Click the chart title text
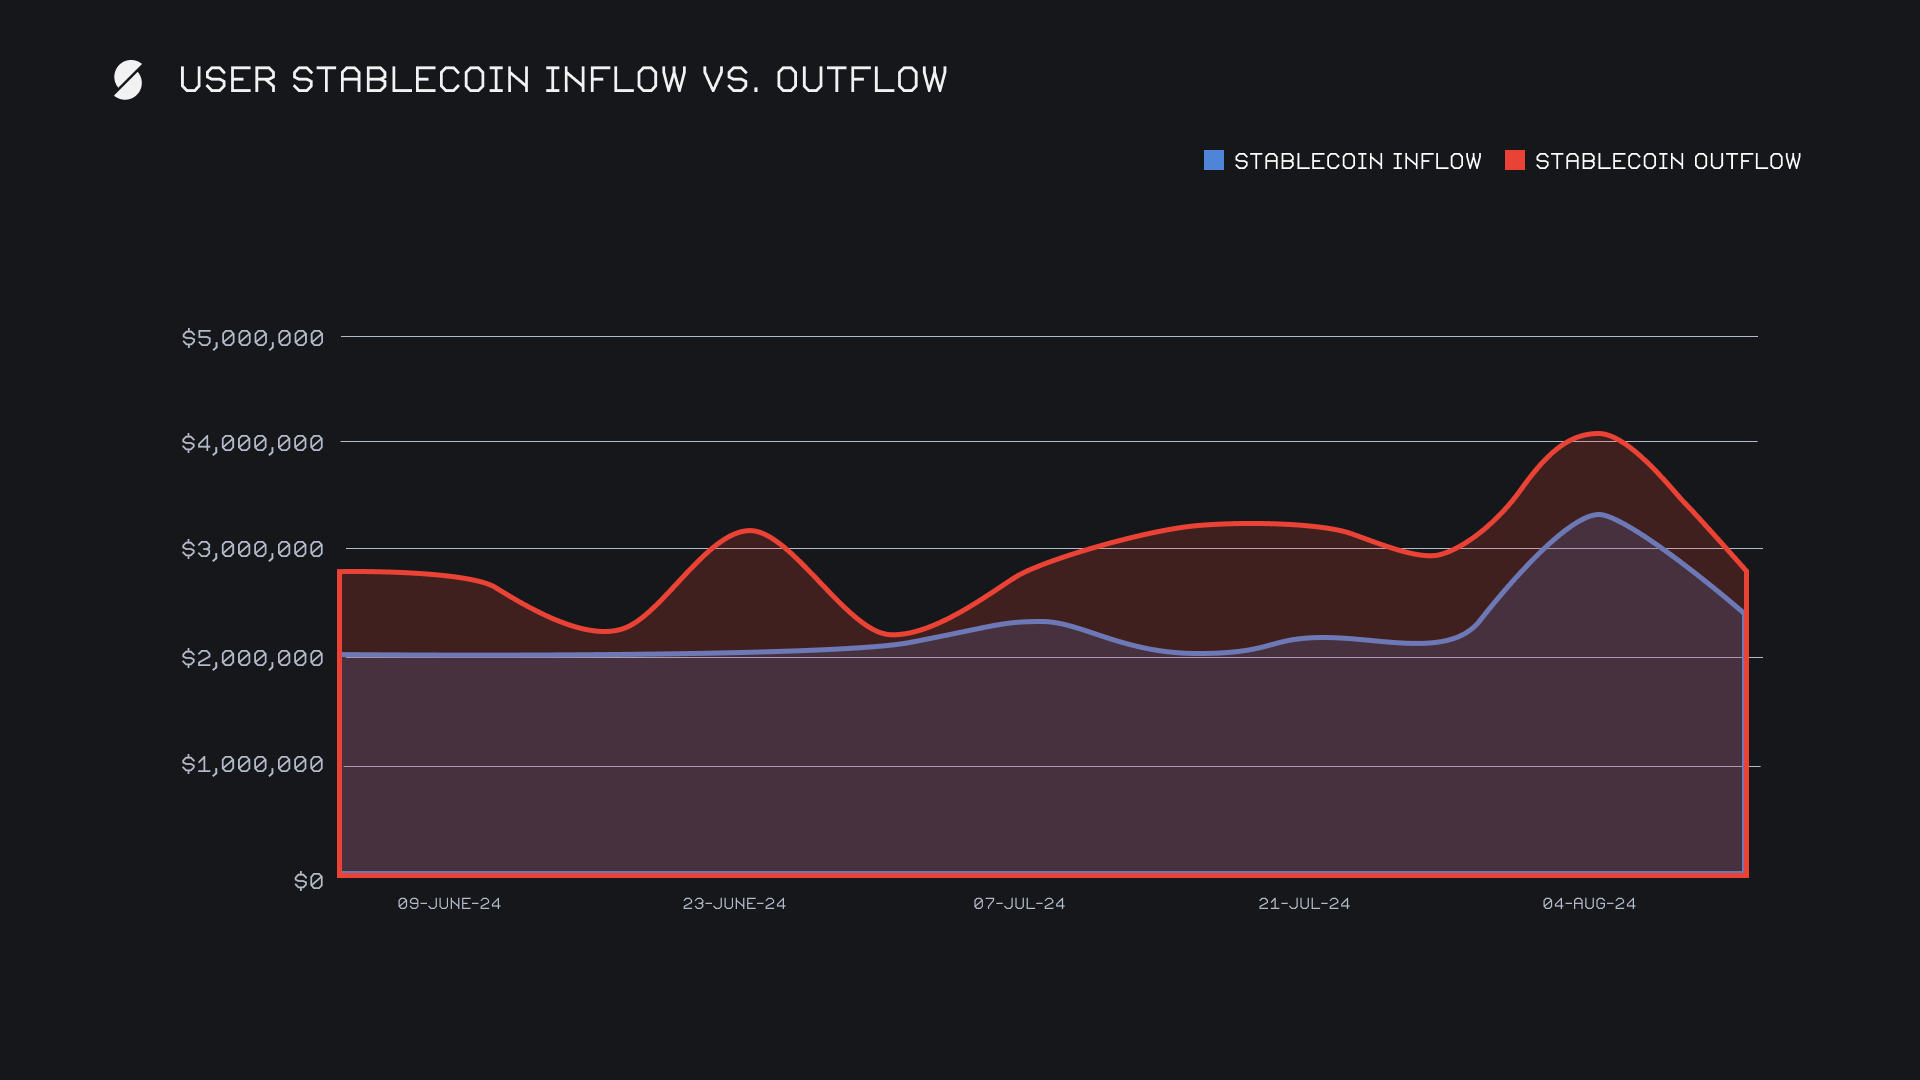 562,80
